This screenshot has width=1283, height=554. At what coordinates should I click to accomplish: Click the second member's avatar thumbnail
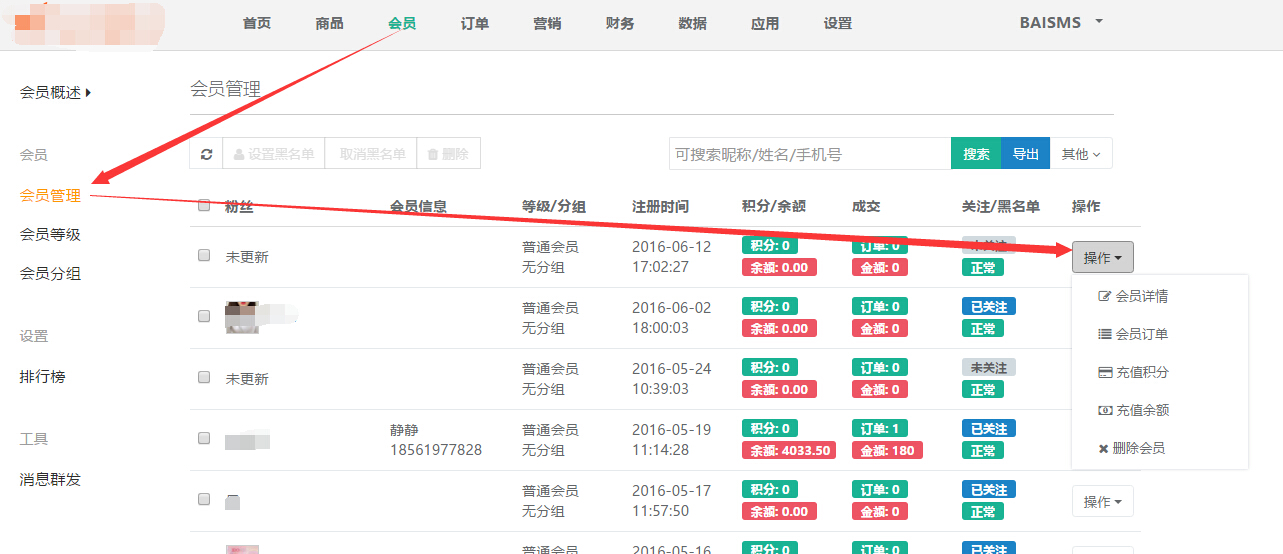[243, 317]
